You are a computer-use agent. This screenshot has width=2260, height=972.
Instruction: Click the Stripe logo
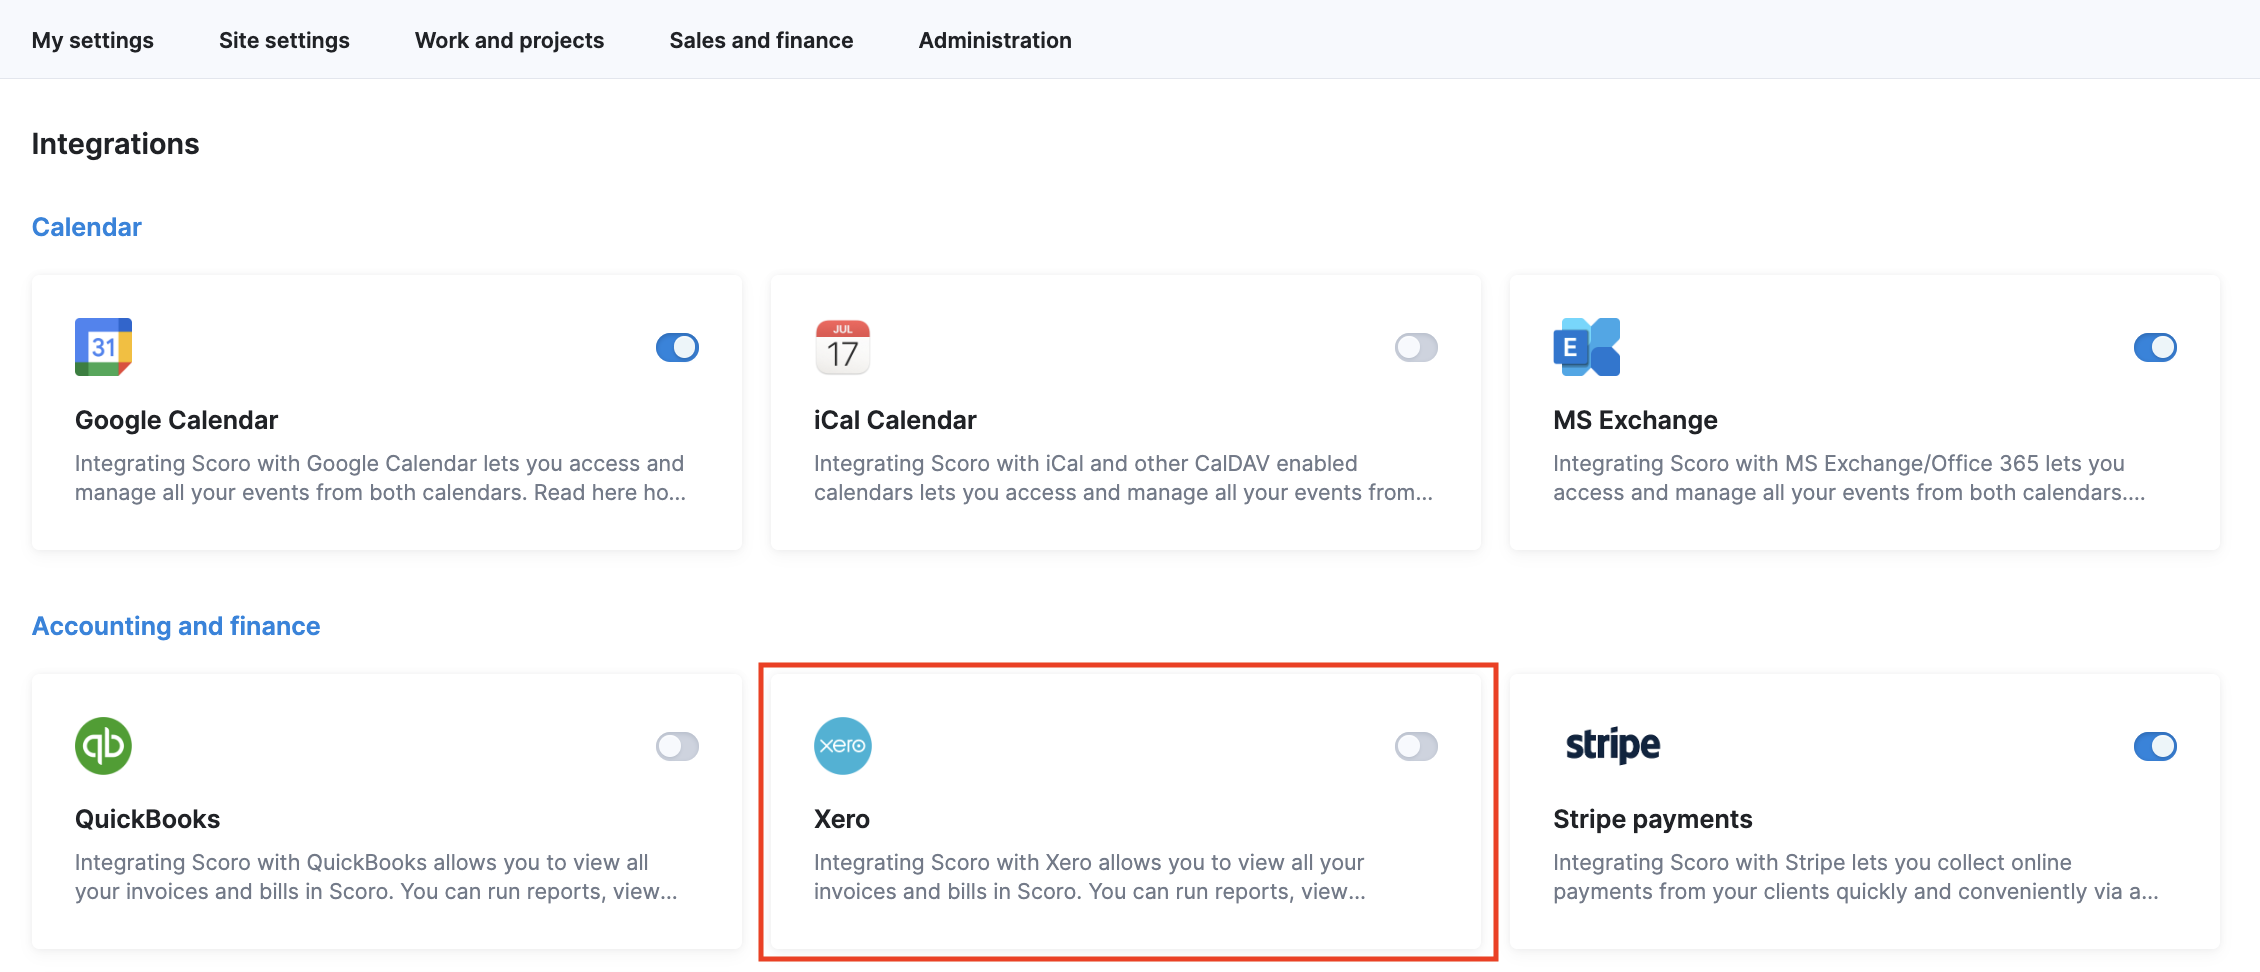pyautogui.click(x=1612, y=746)
